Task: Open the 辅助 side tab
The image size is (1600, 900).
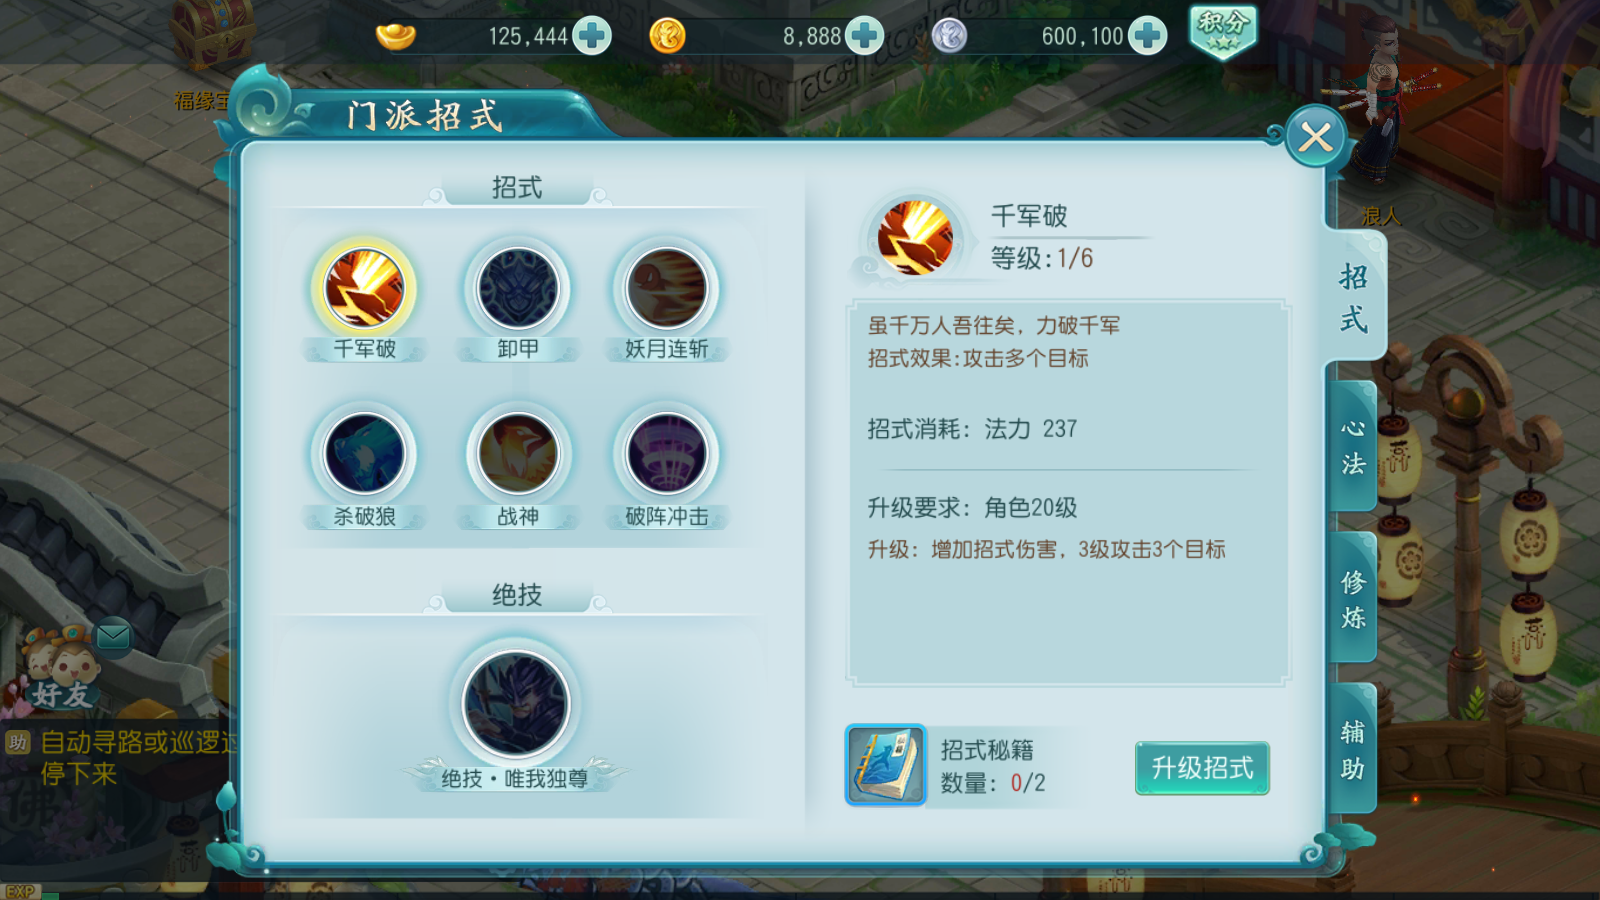Action: [1353, 749]
